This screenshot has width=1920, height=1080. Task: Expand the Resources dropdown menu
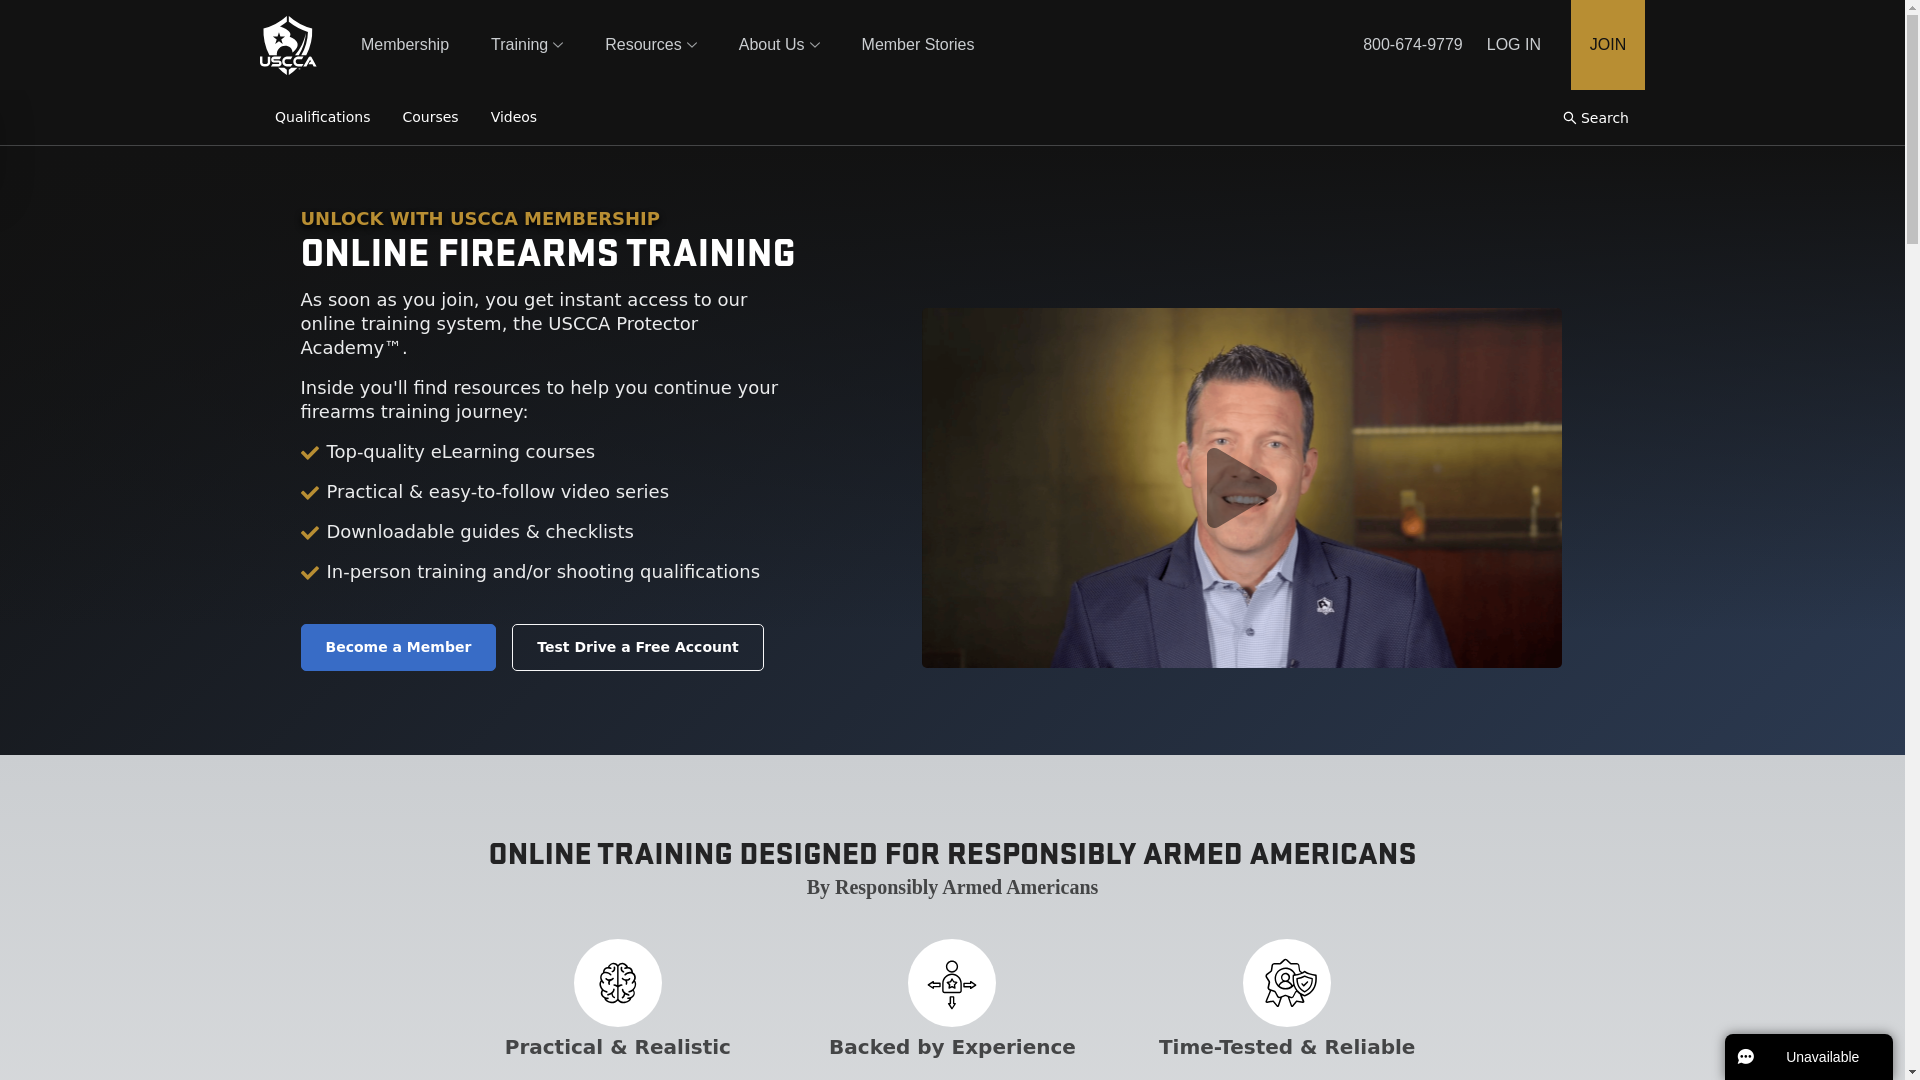click(651, 45)
